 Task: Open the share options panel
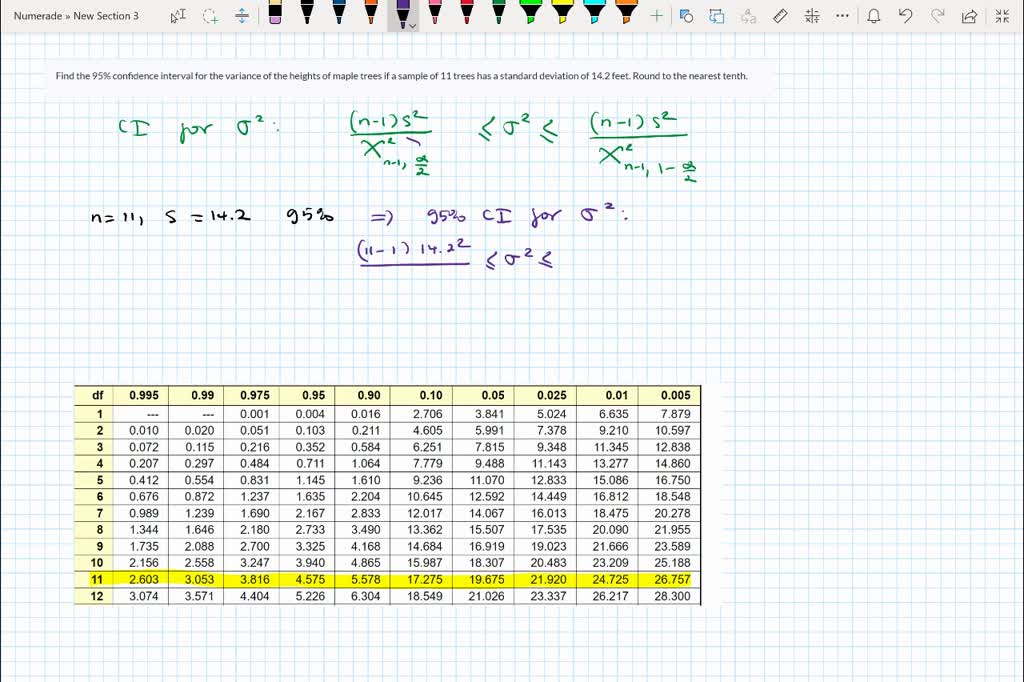pos(970,15)
